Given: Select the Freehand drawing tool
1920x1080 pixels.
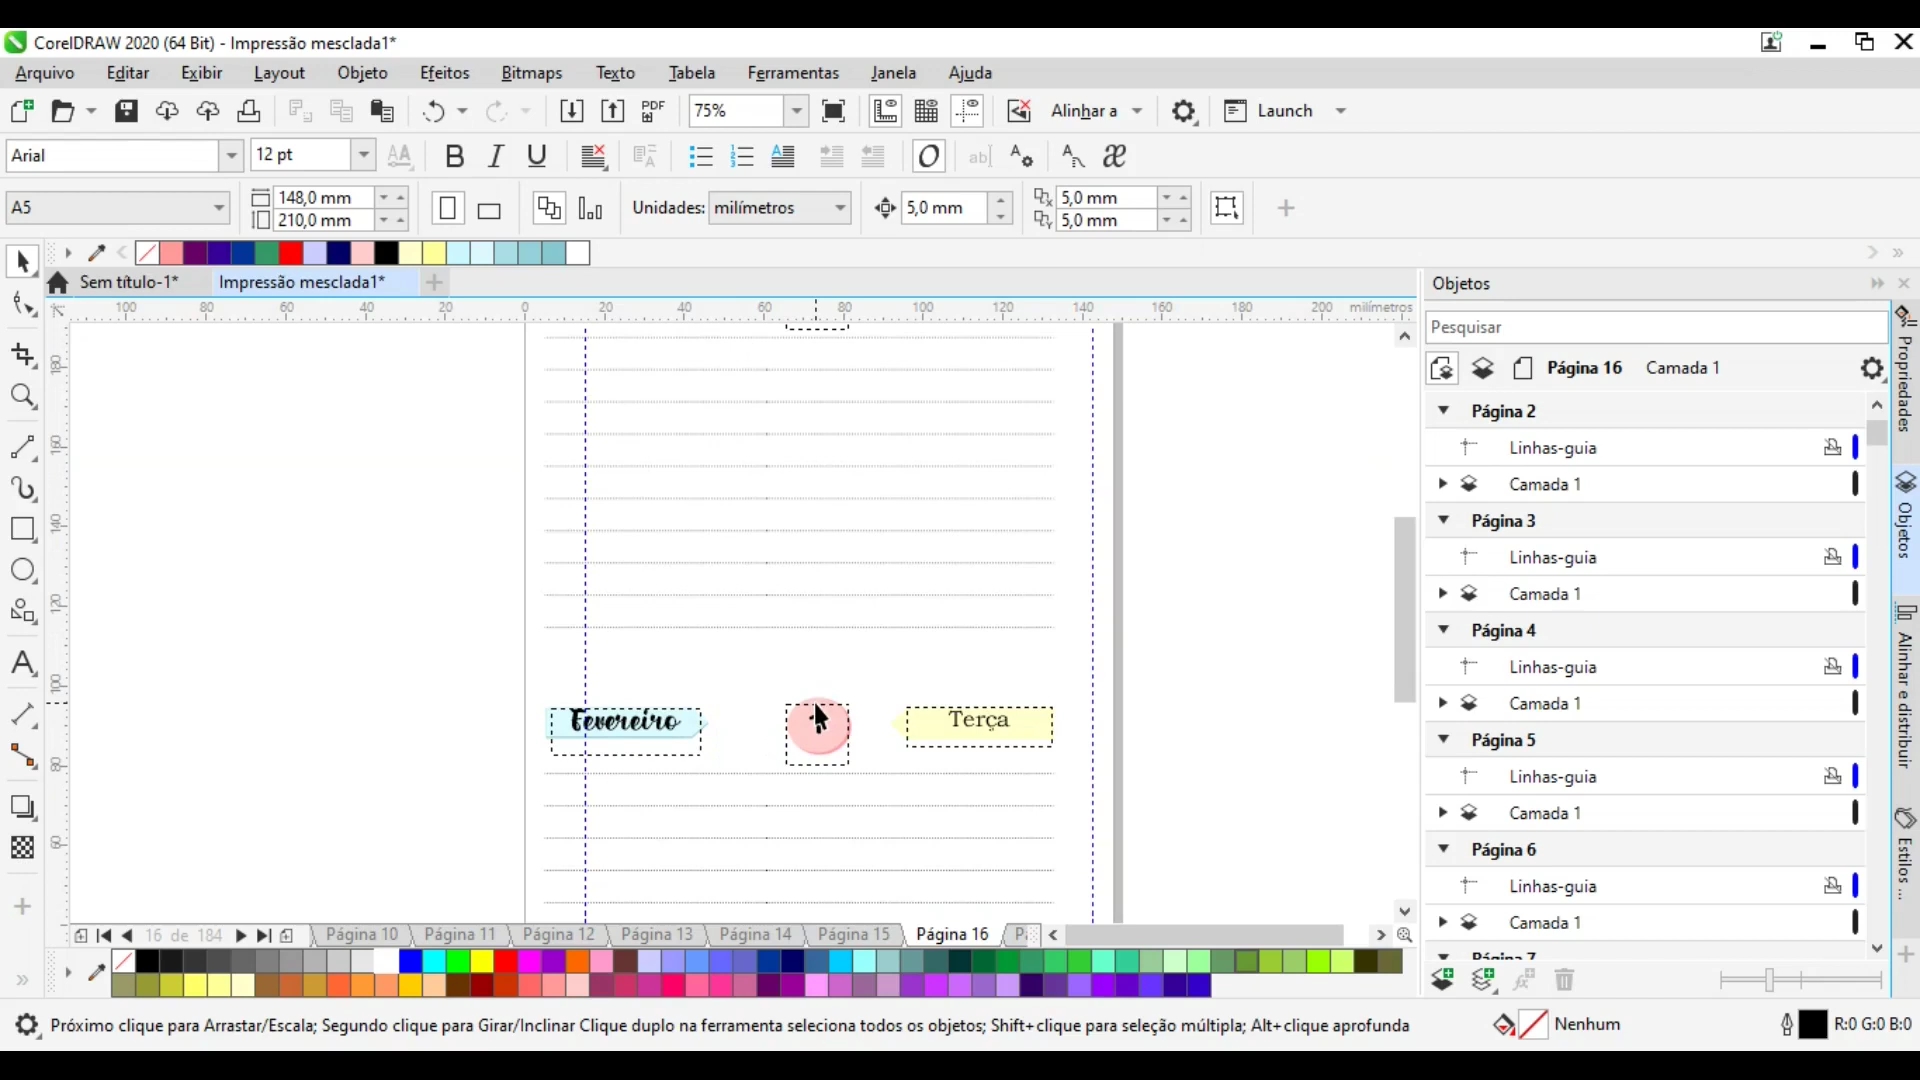Looking at the screenshot, I should 23,447.
